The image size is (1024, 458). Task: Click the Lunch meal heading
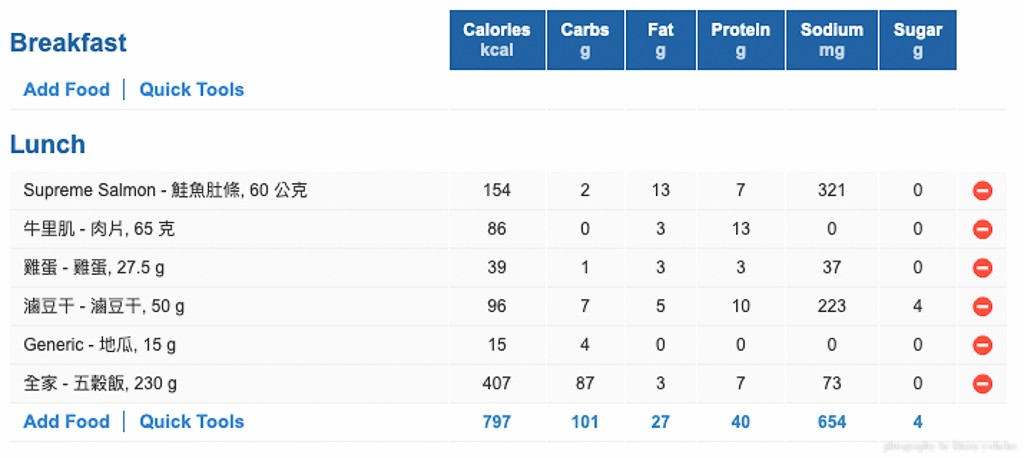pyautogui.click(x=48, y=144)
